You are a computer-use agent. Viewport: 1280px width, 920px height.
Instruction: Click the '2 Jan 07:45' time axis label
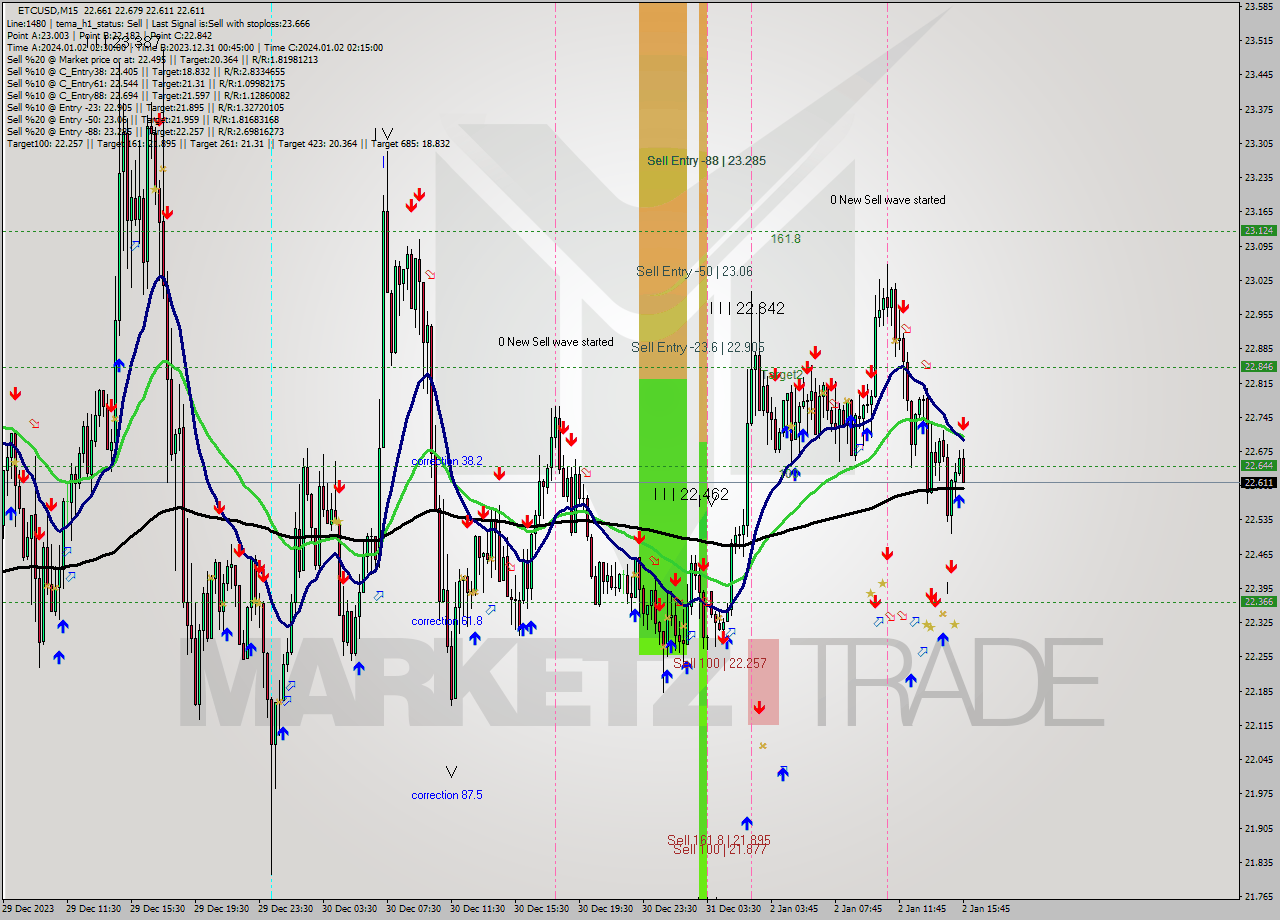coord(858,909)
